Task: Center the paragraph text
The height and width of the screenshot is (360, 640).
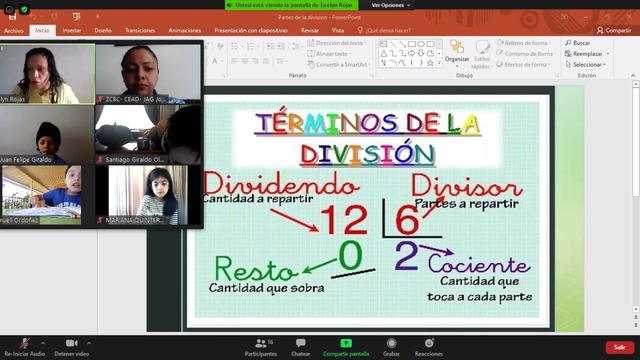Action: click(x=245, y=61)
